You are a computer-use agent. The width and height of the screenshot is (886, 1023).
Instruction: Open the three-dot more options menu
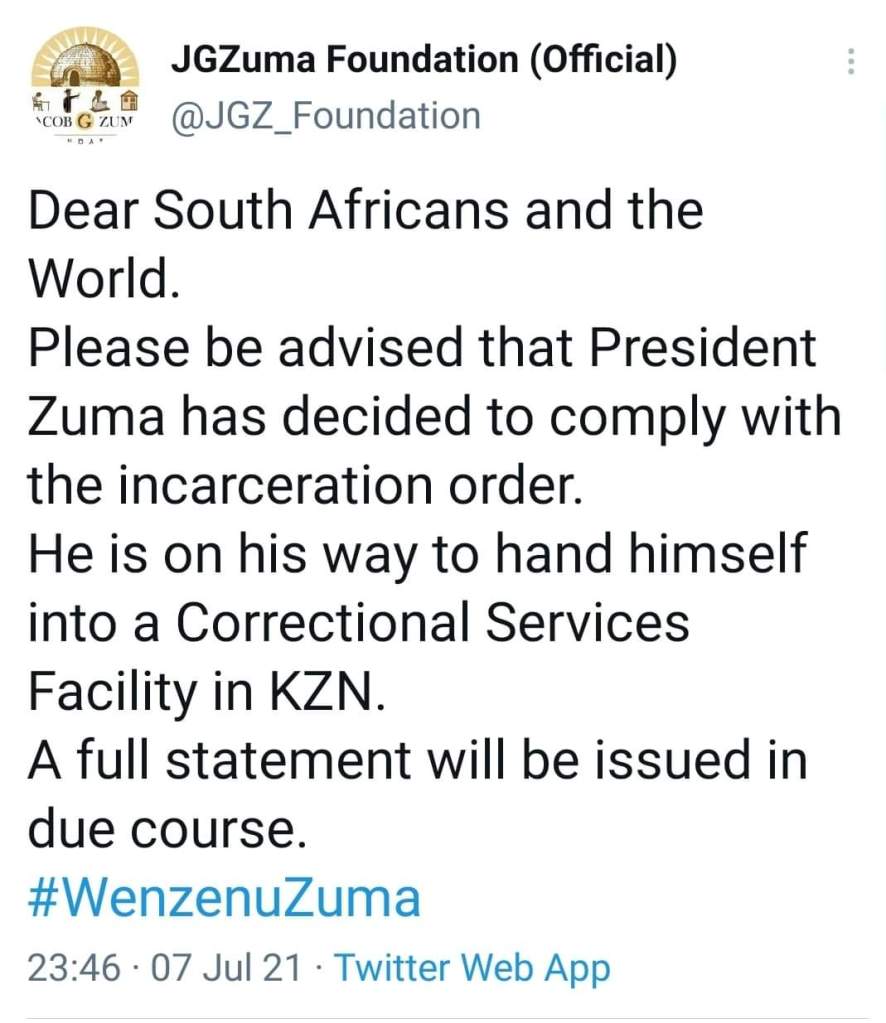851,62
